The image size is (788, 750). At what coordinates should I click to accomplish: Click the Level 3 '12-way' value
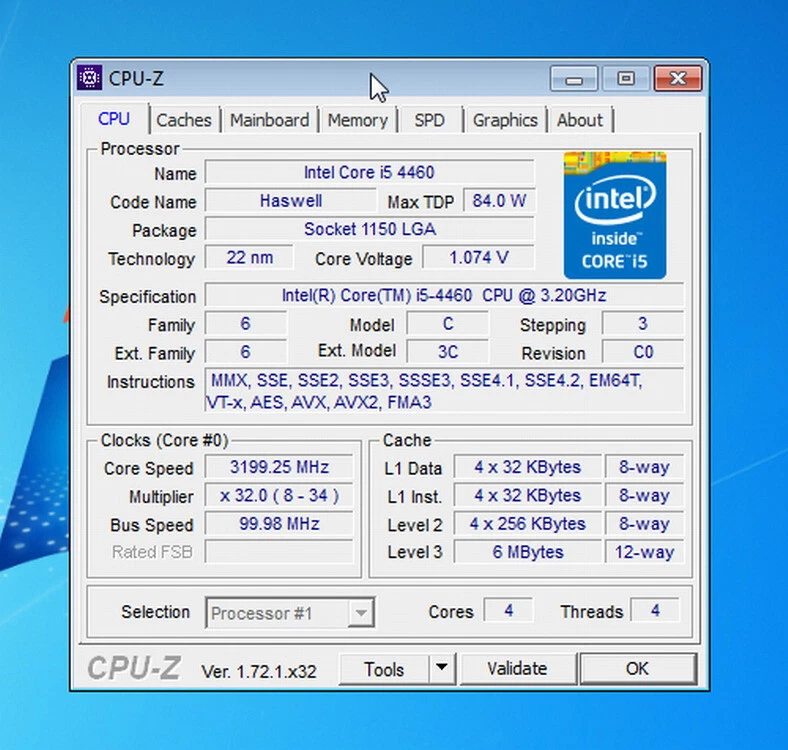click(x=644, y=552)
